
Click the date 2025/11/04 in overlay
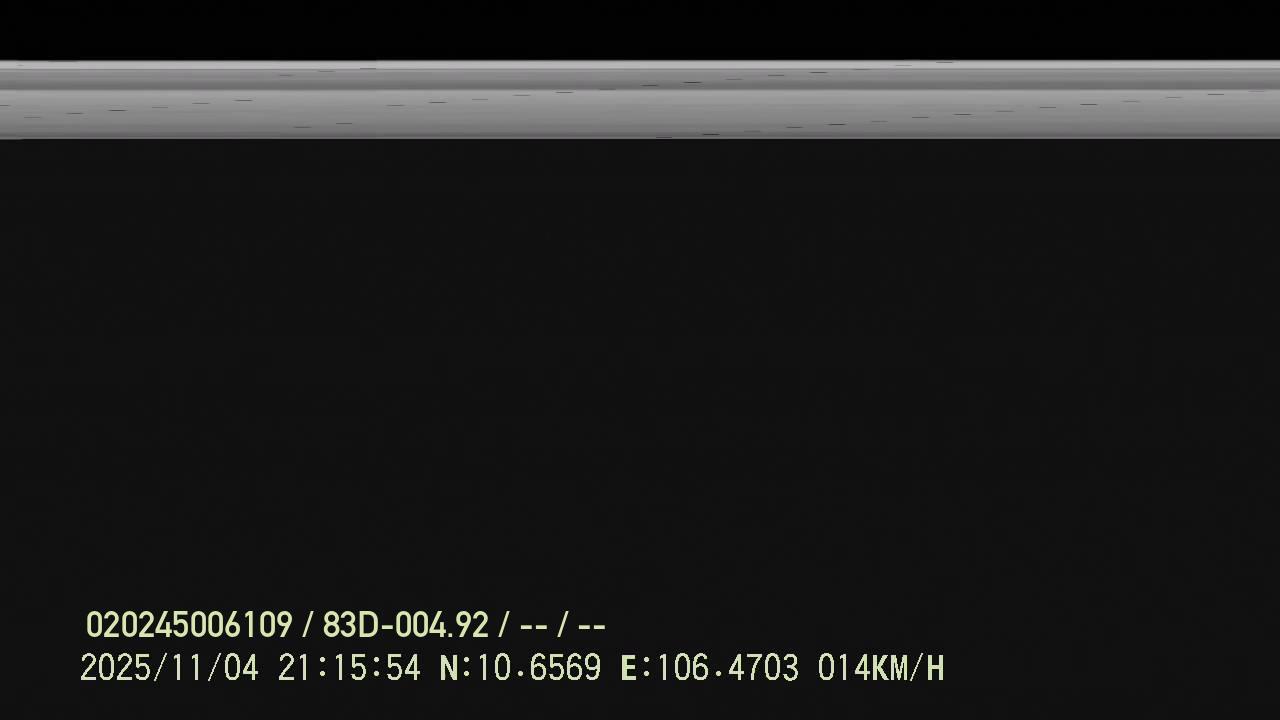point(169,668)
